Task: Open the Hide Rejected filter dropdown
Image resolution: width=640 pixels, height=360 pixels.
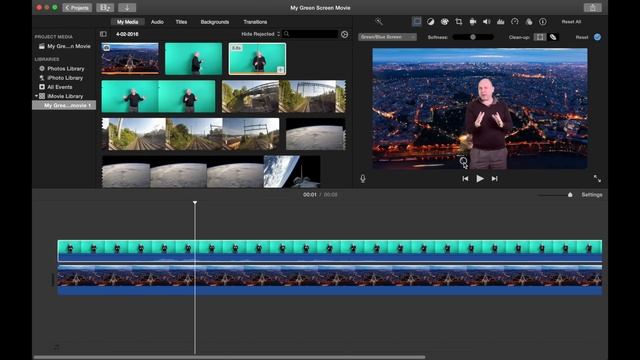Action: pyautogui.click(x=260, y=34)
